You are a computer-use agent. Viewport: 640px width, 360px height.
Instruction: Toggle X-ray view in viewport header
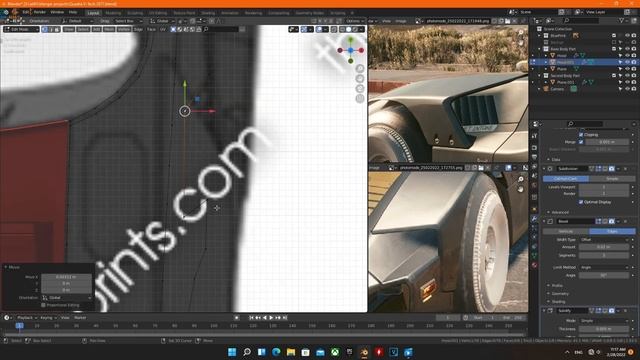click(x=334, y=29)
